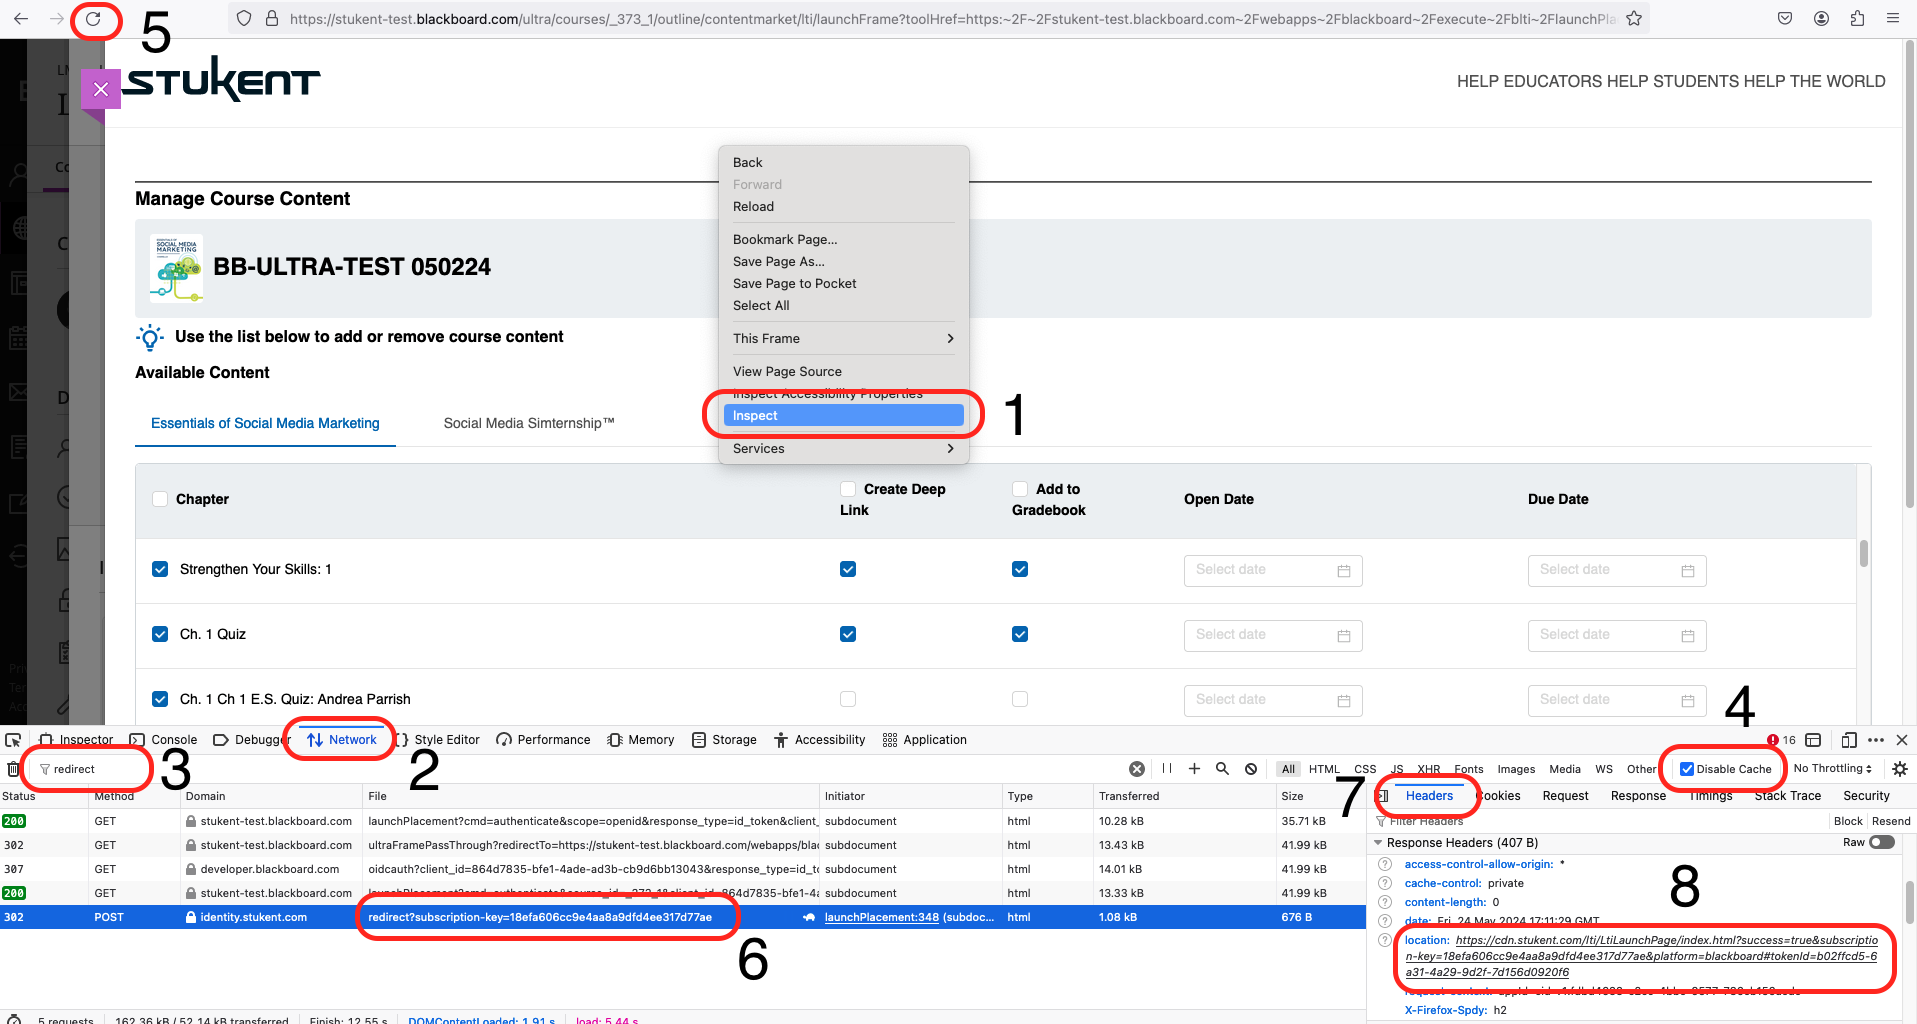Click the Block button
Viewport: 1917px width, 1024px height.
pos(1848,821)
